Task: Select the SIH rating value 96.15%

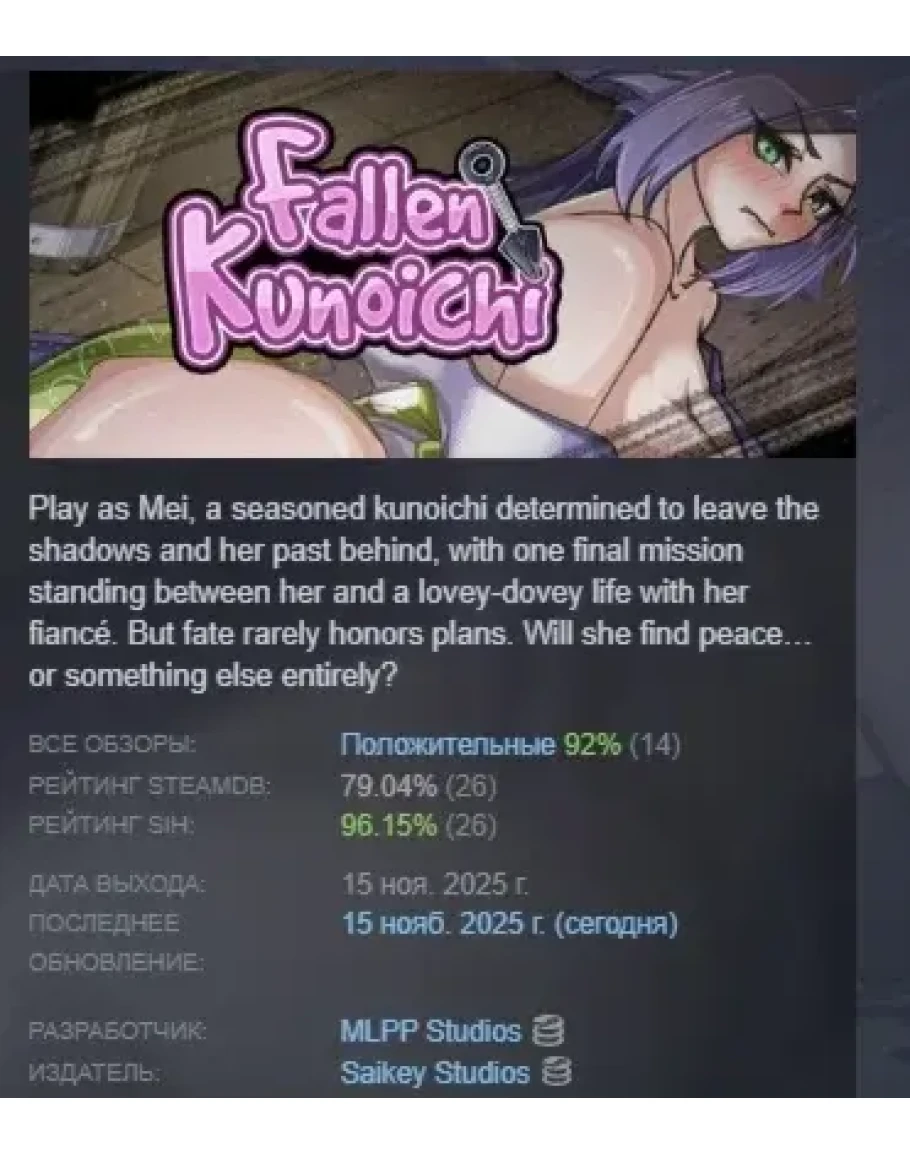Action: pos(388,826)
